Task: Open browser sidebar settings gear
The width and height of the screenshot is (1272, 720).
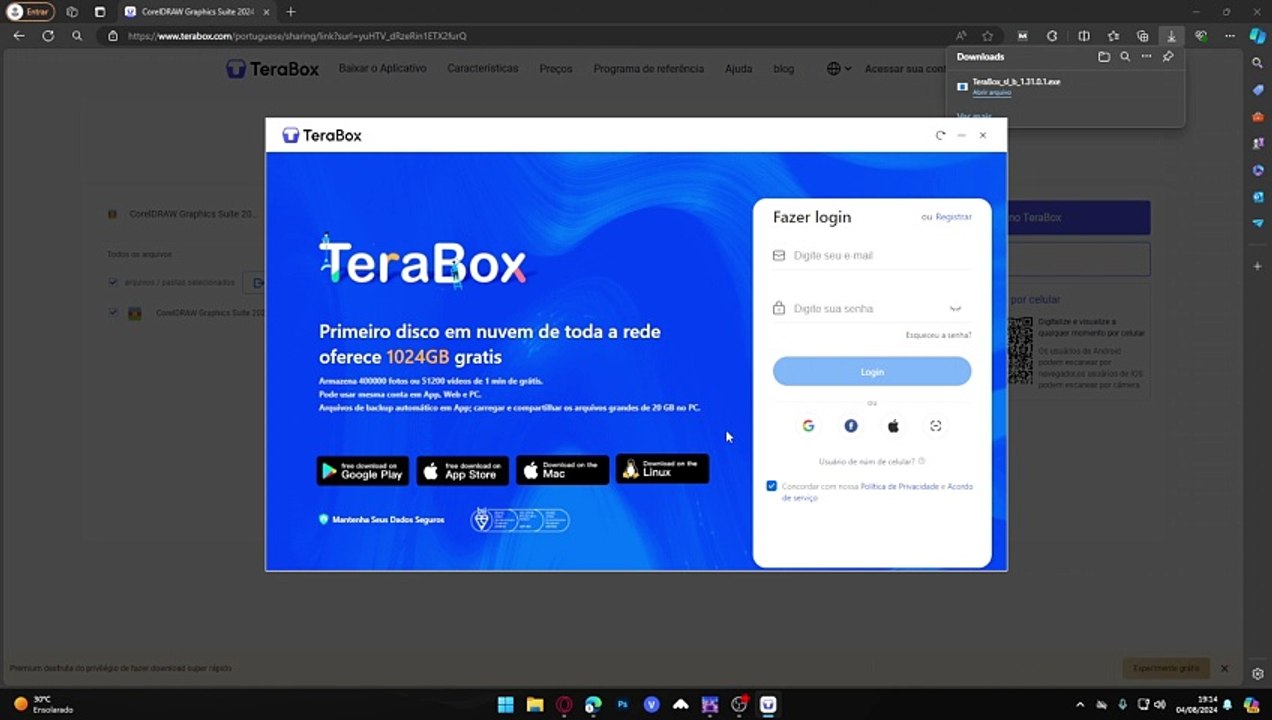Action: point(1258,674)
